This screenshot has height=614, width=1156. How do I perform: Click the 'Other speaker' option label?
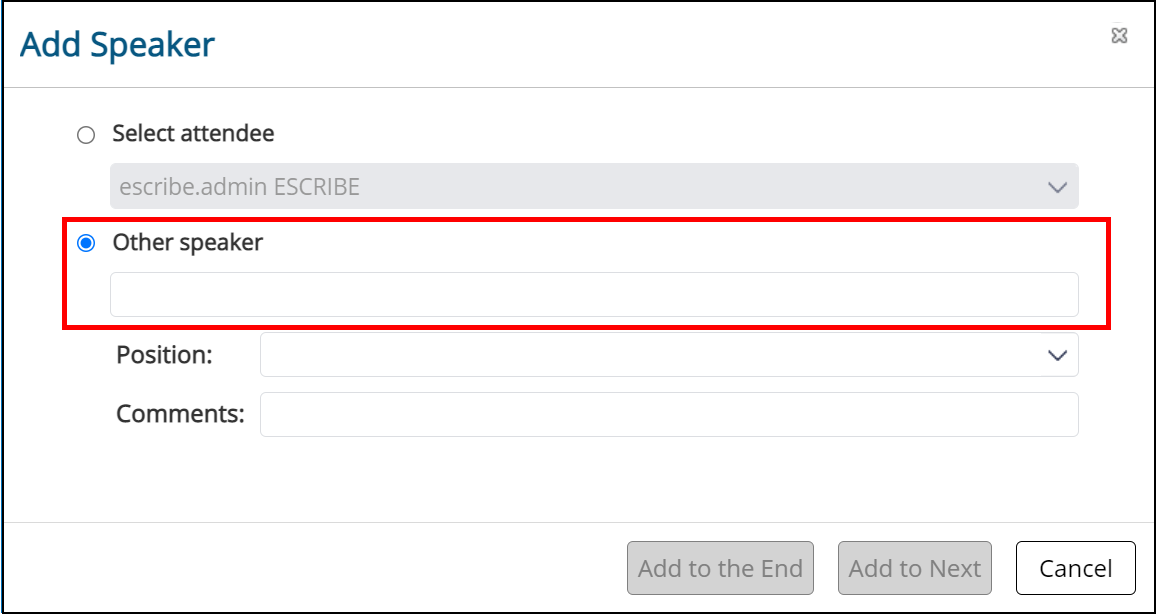187,243
